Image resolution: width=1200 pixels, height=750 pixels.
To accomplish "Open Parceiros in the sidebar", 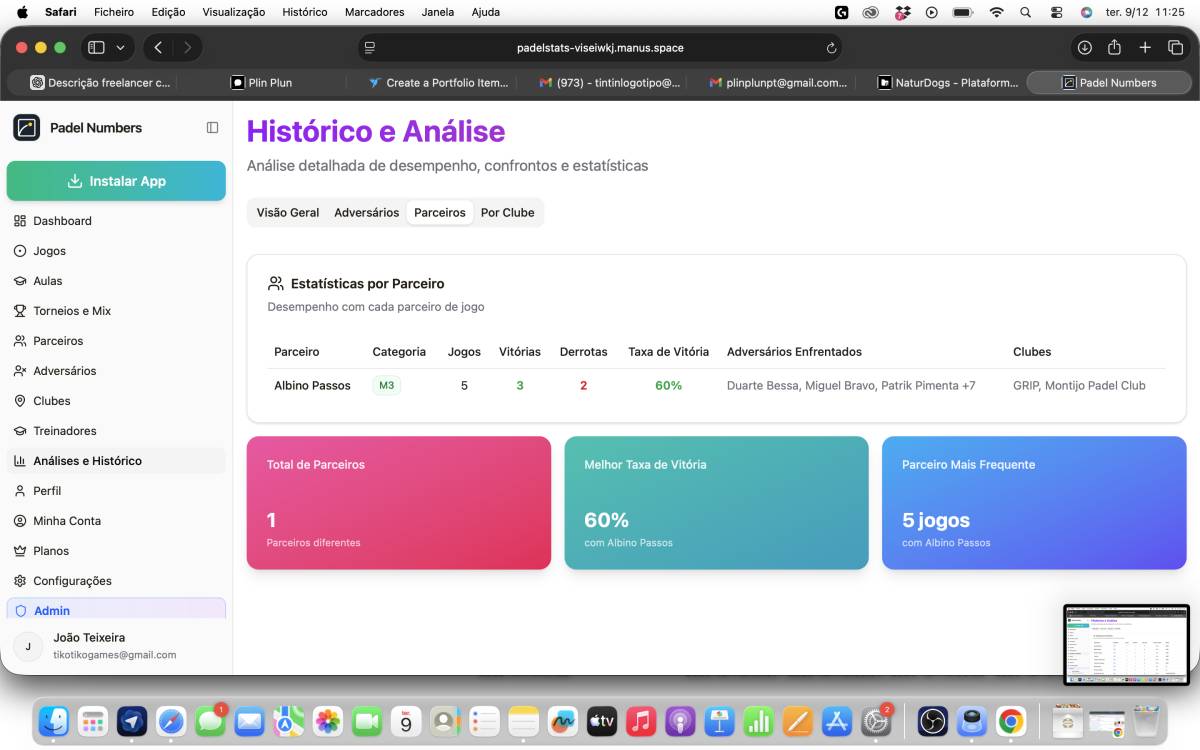I will point(116,341).
